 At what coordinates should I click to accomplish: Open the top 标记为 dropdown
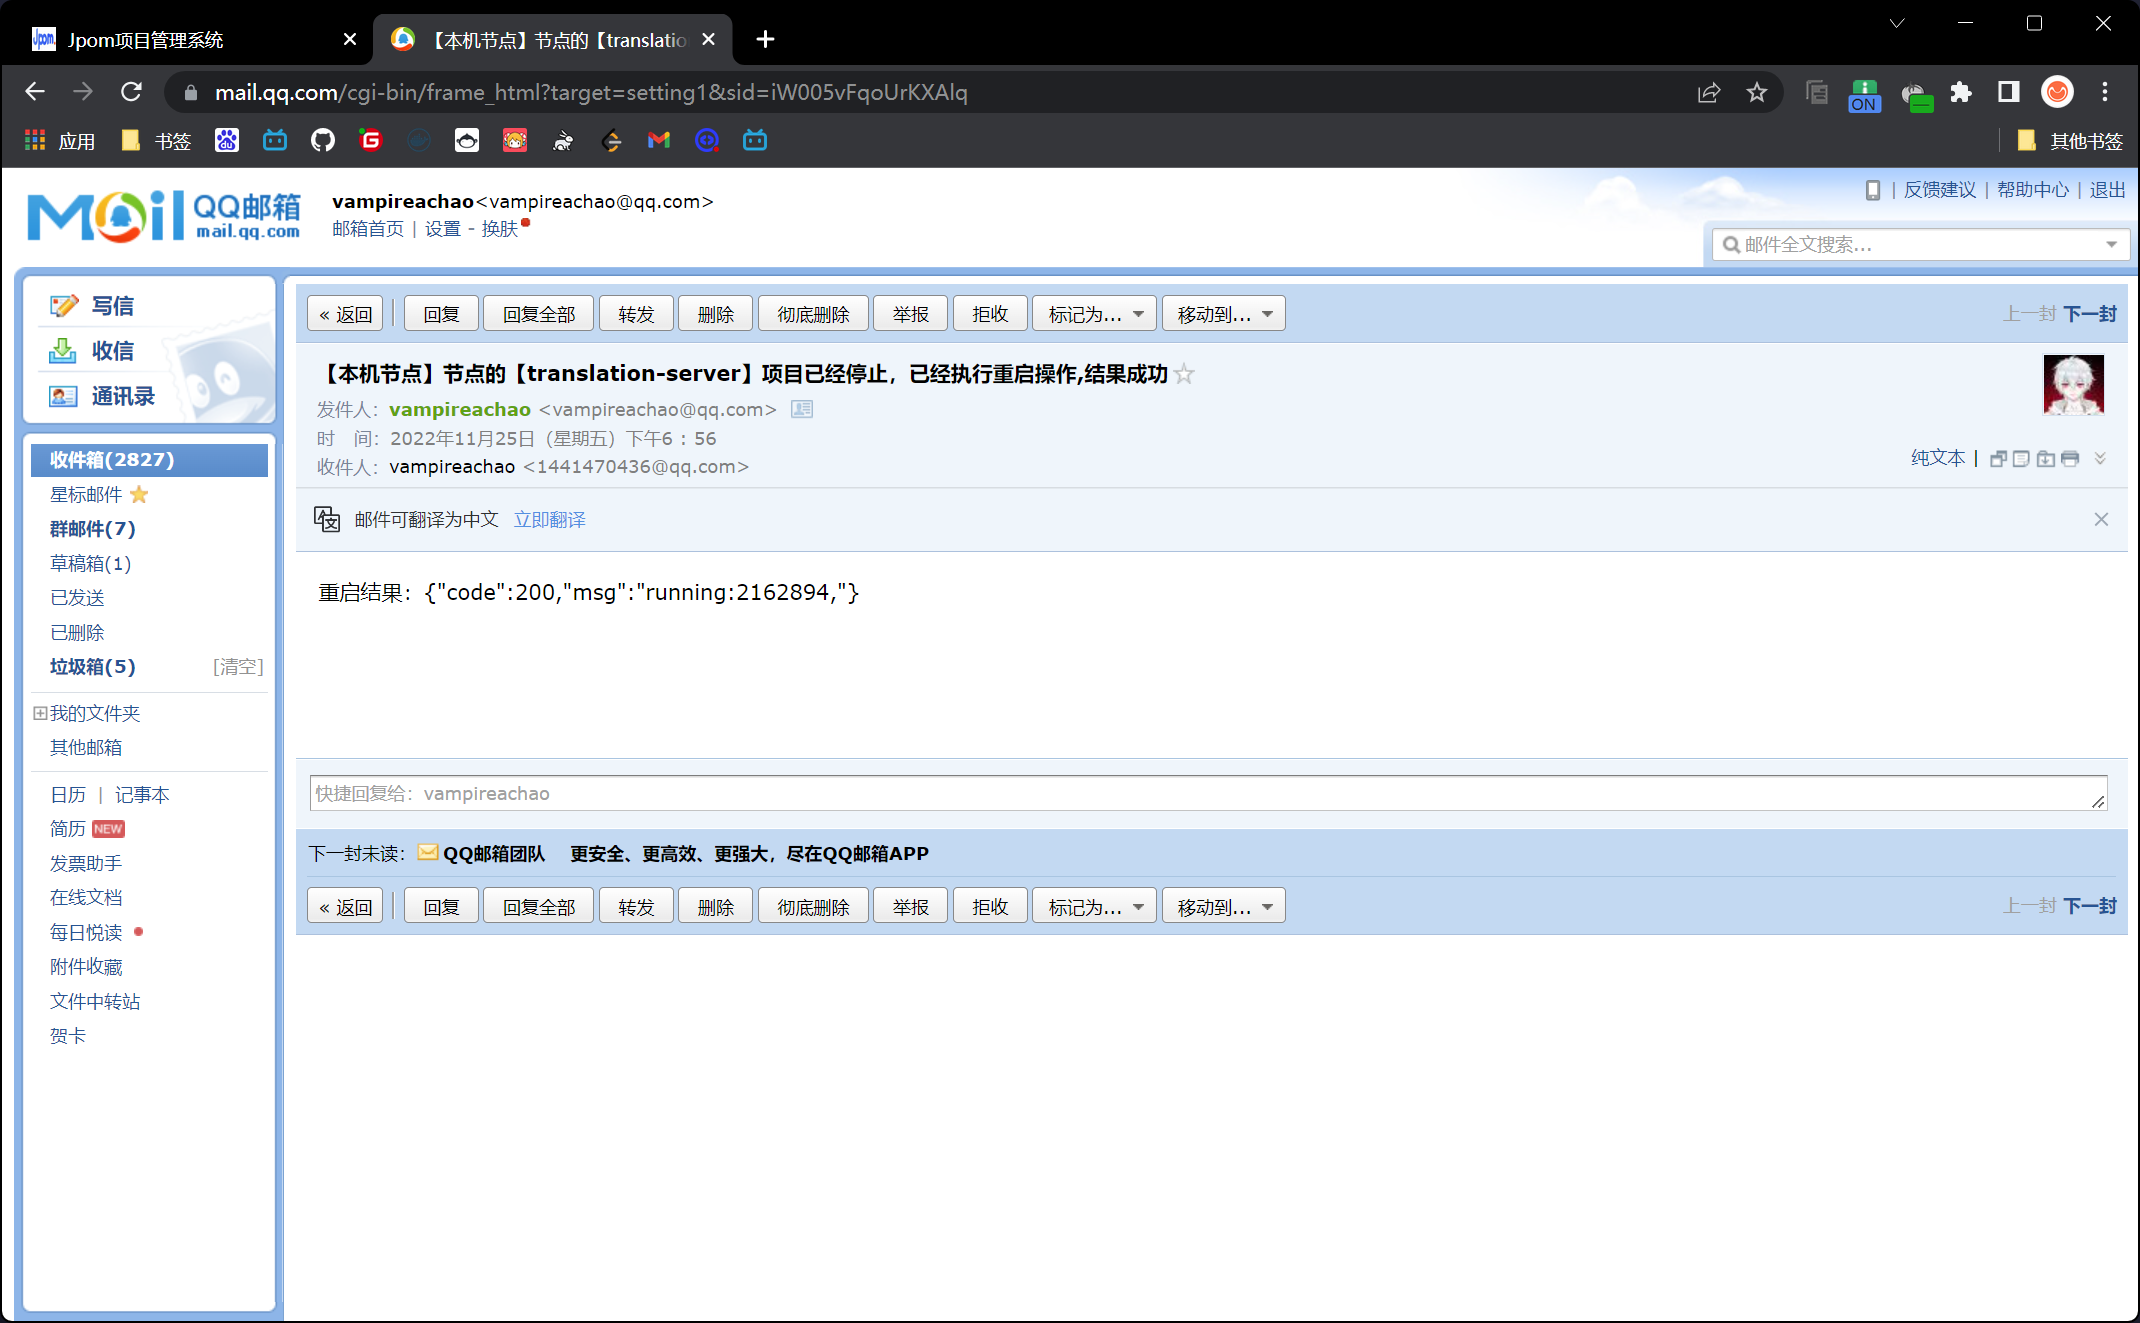point(1094,314)
